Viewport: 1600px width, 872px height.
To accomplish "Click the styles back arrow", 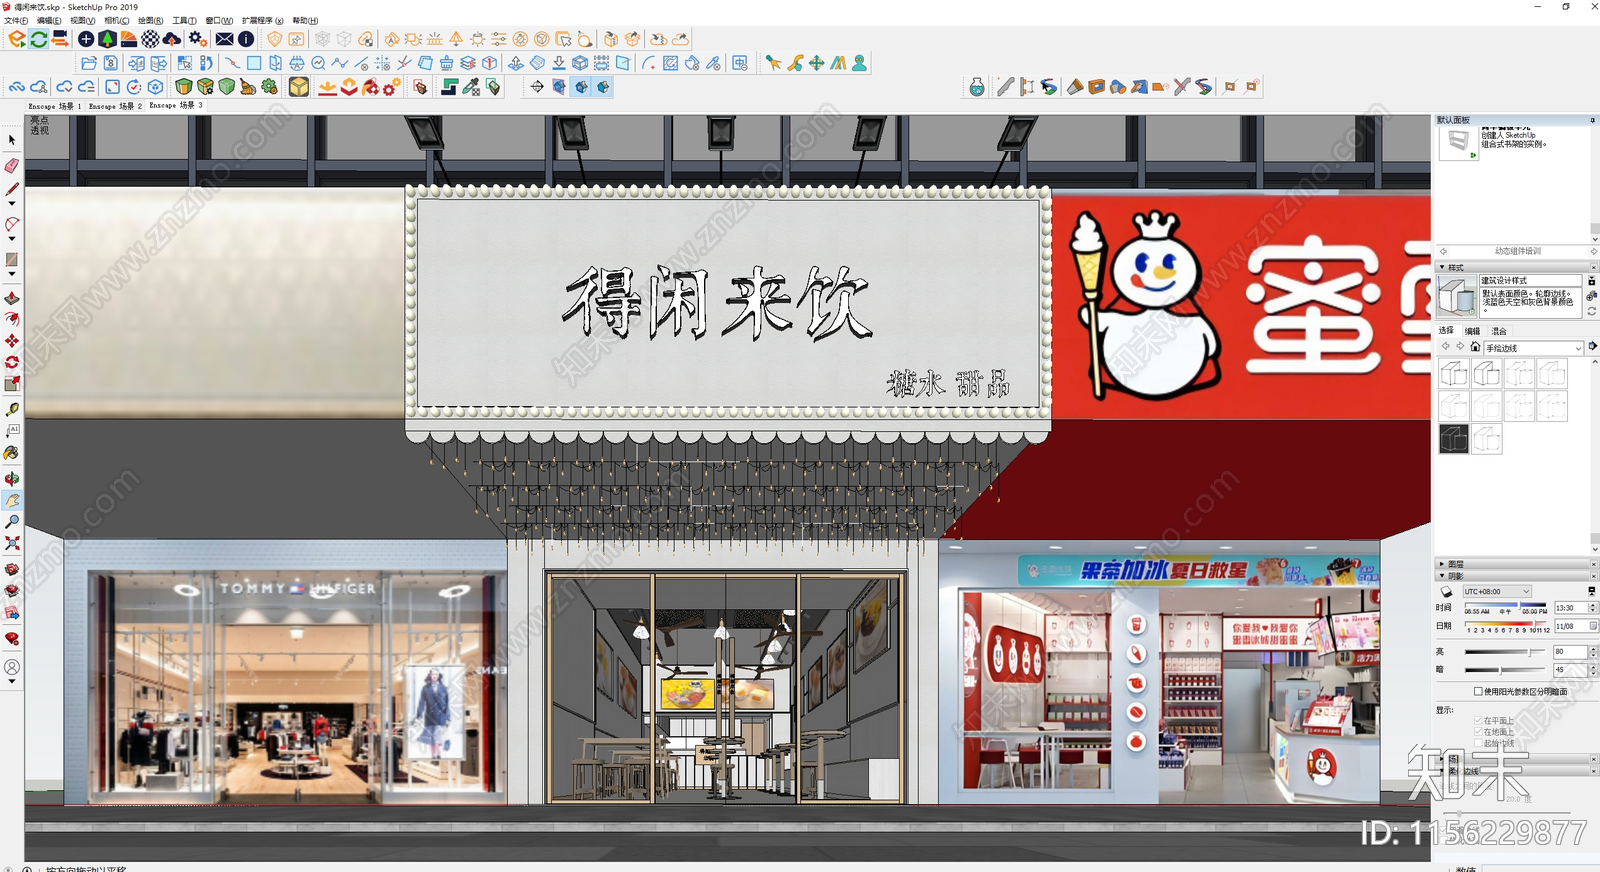I will tap(1445, 347).
